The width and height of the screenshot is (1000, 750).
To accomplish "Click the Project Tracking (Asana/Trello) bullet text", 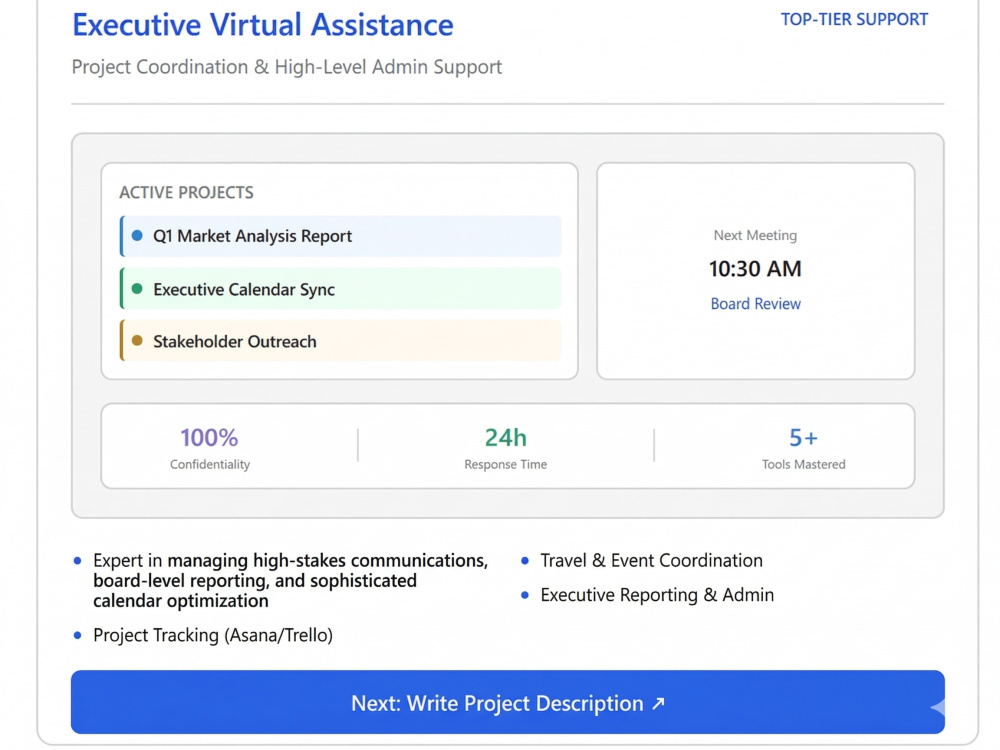I will [213, 635].
